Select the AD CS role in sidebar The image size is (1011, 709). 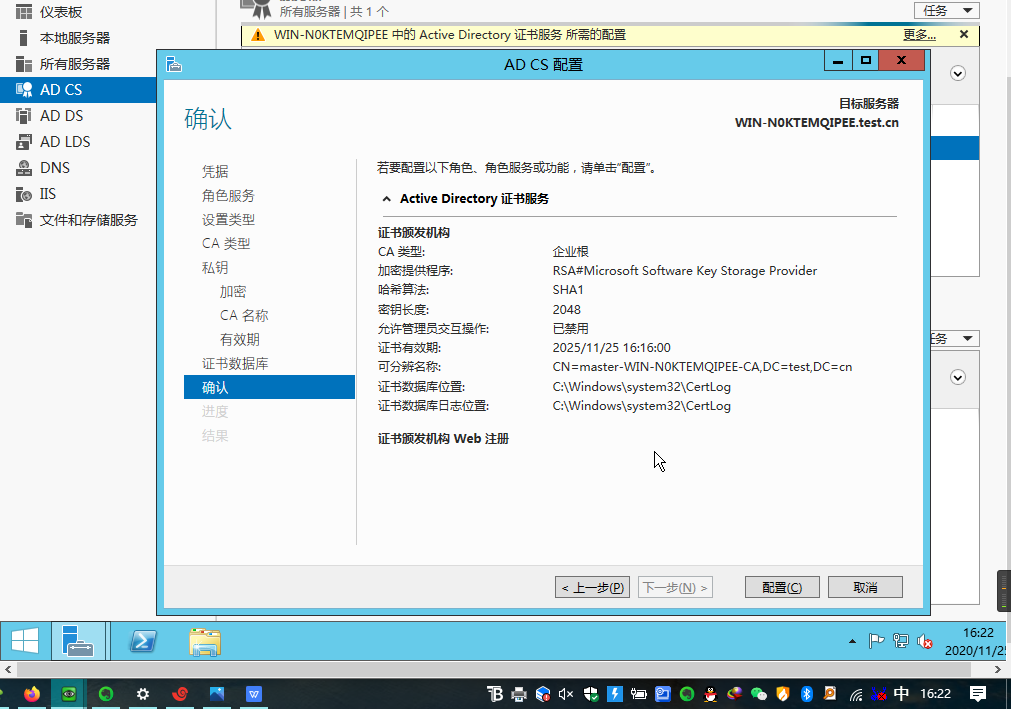pos(77,90)
